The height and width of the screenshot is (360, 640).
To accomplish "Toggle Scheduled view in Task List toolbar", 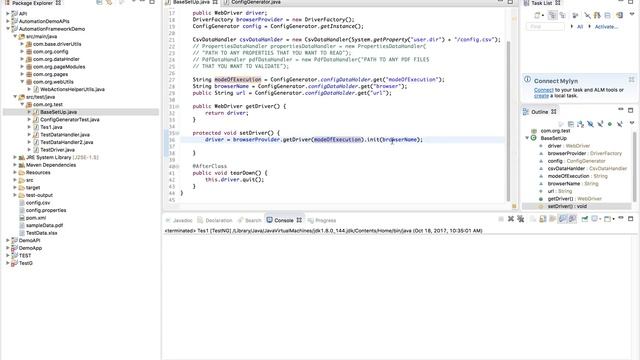I will 563,16.
